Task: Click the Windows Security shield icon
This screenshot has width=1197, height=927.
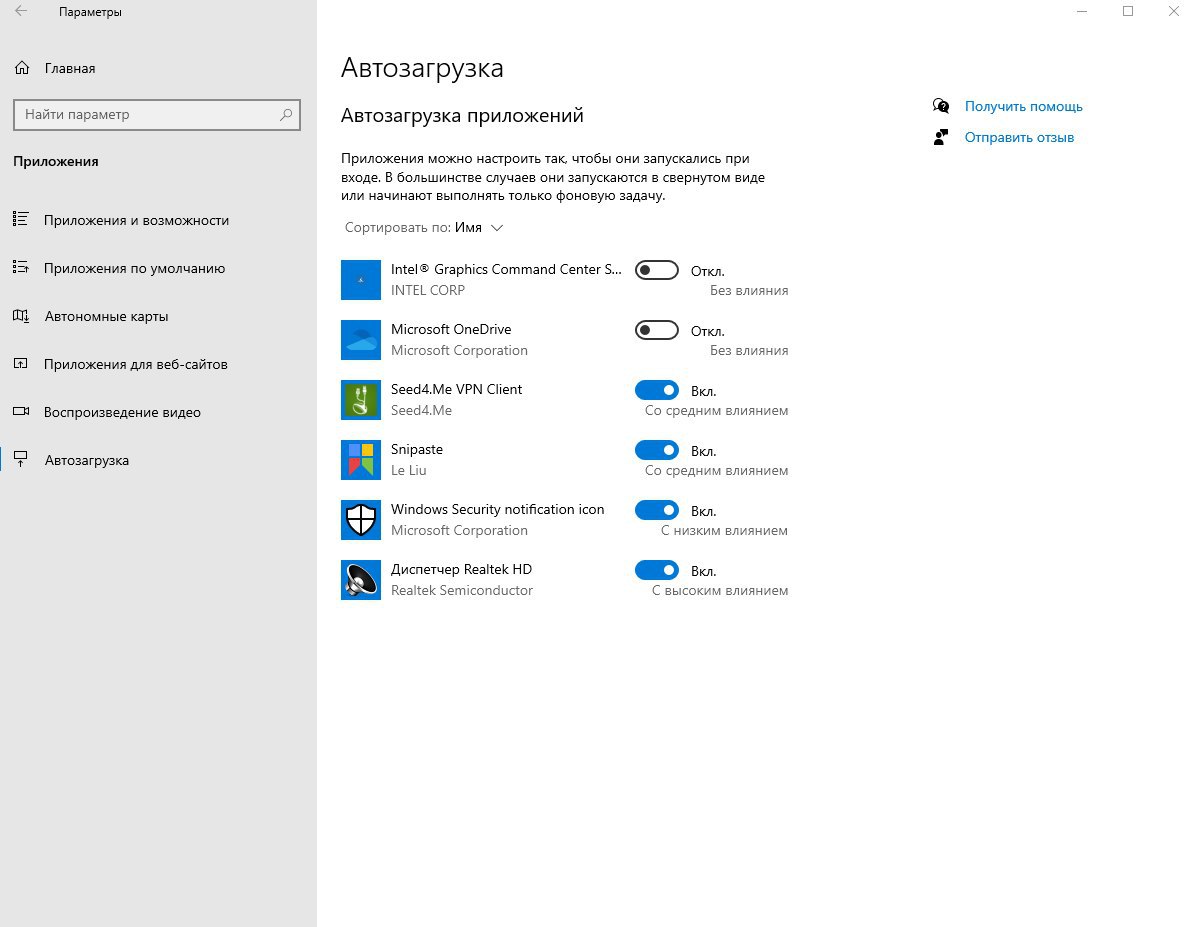Action: [360, 519]
